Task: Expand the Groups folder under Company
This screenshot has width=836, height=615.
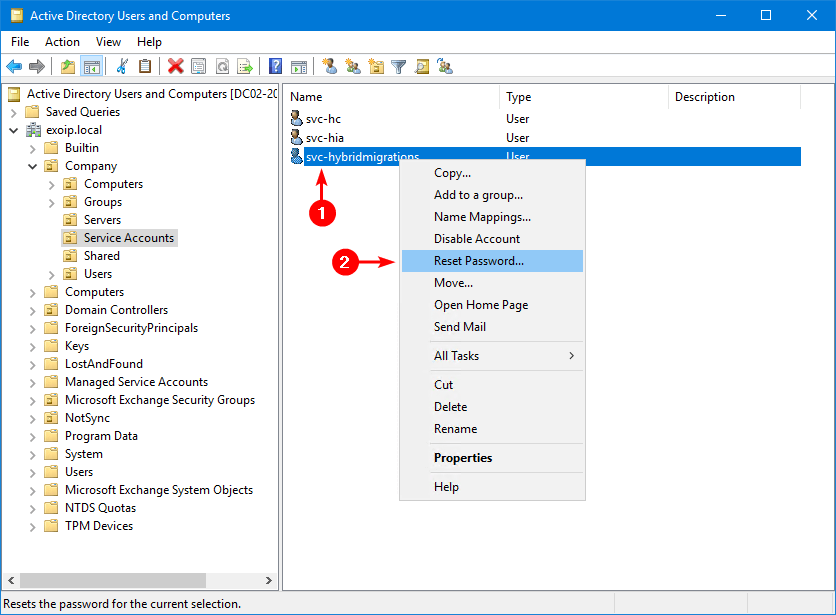Action: tap(52, 202)
